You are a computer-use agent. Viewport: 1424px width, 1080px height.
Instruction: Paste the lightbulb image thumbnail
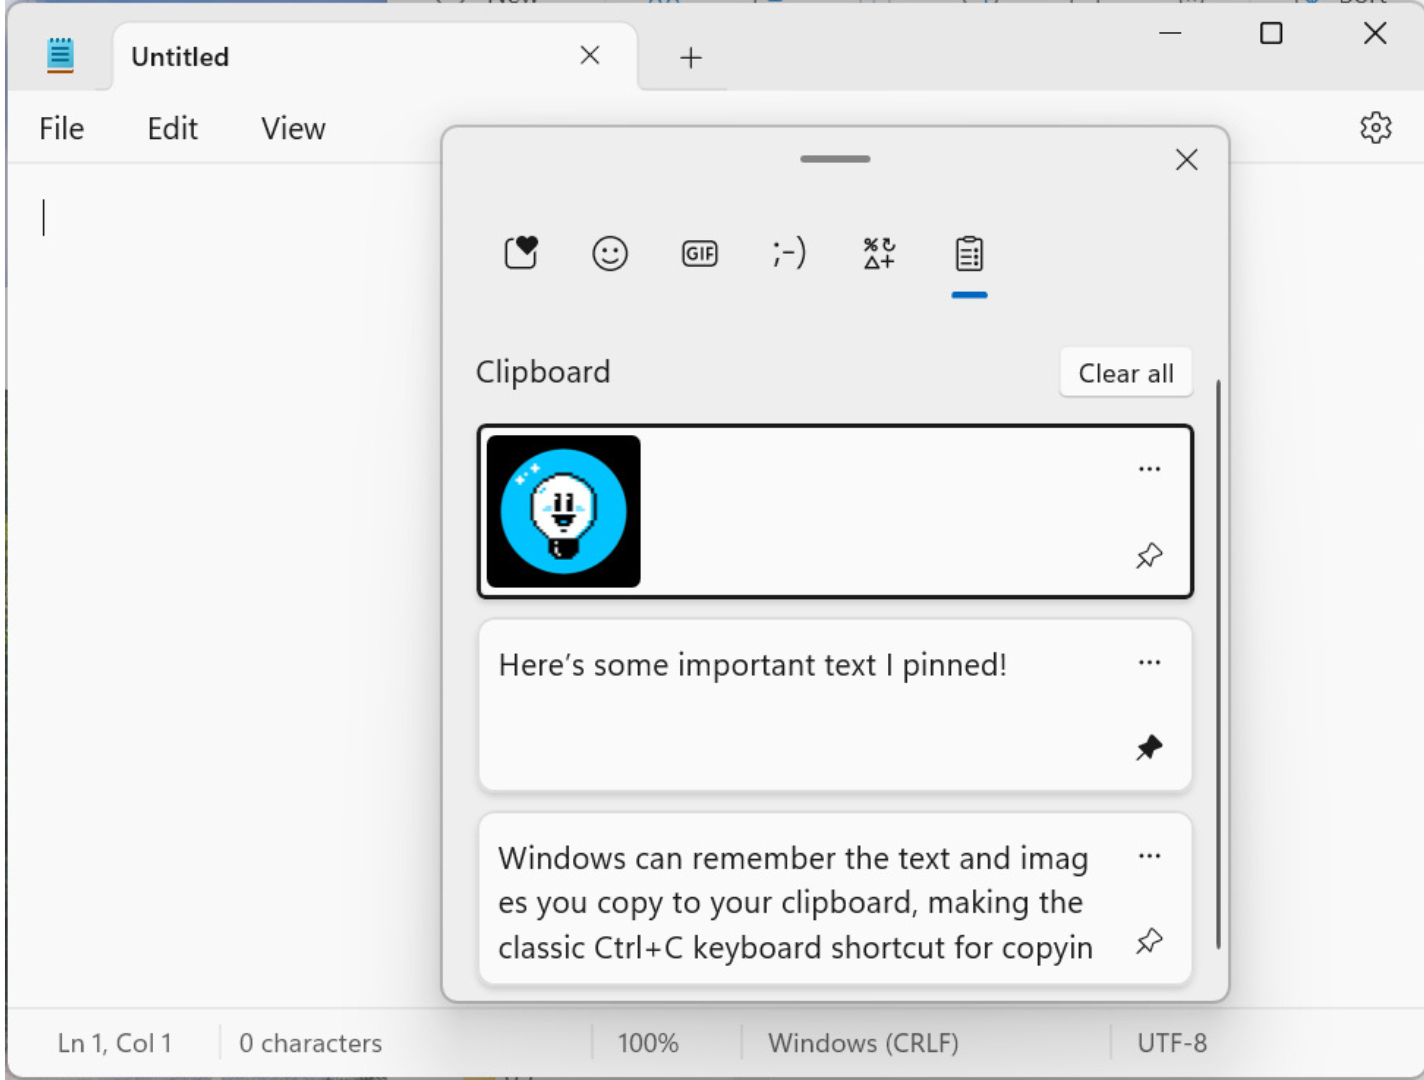(564, 510)
